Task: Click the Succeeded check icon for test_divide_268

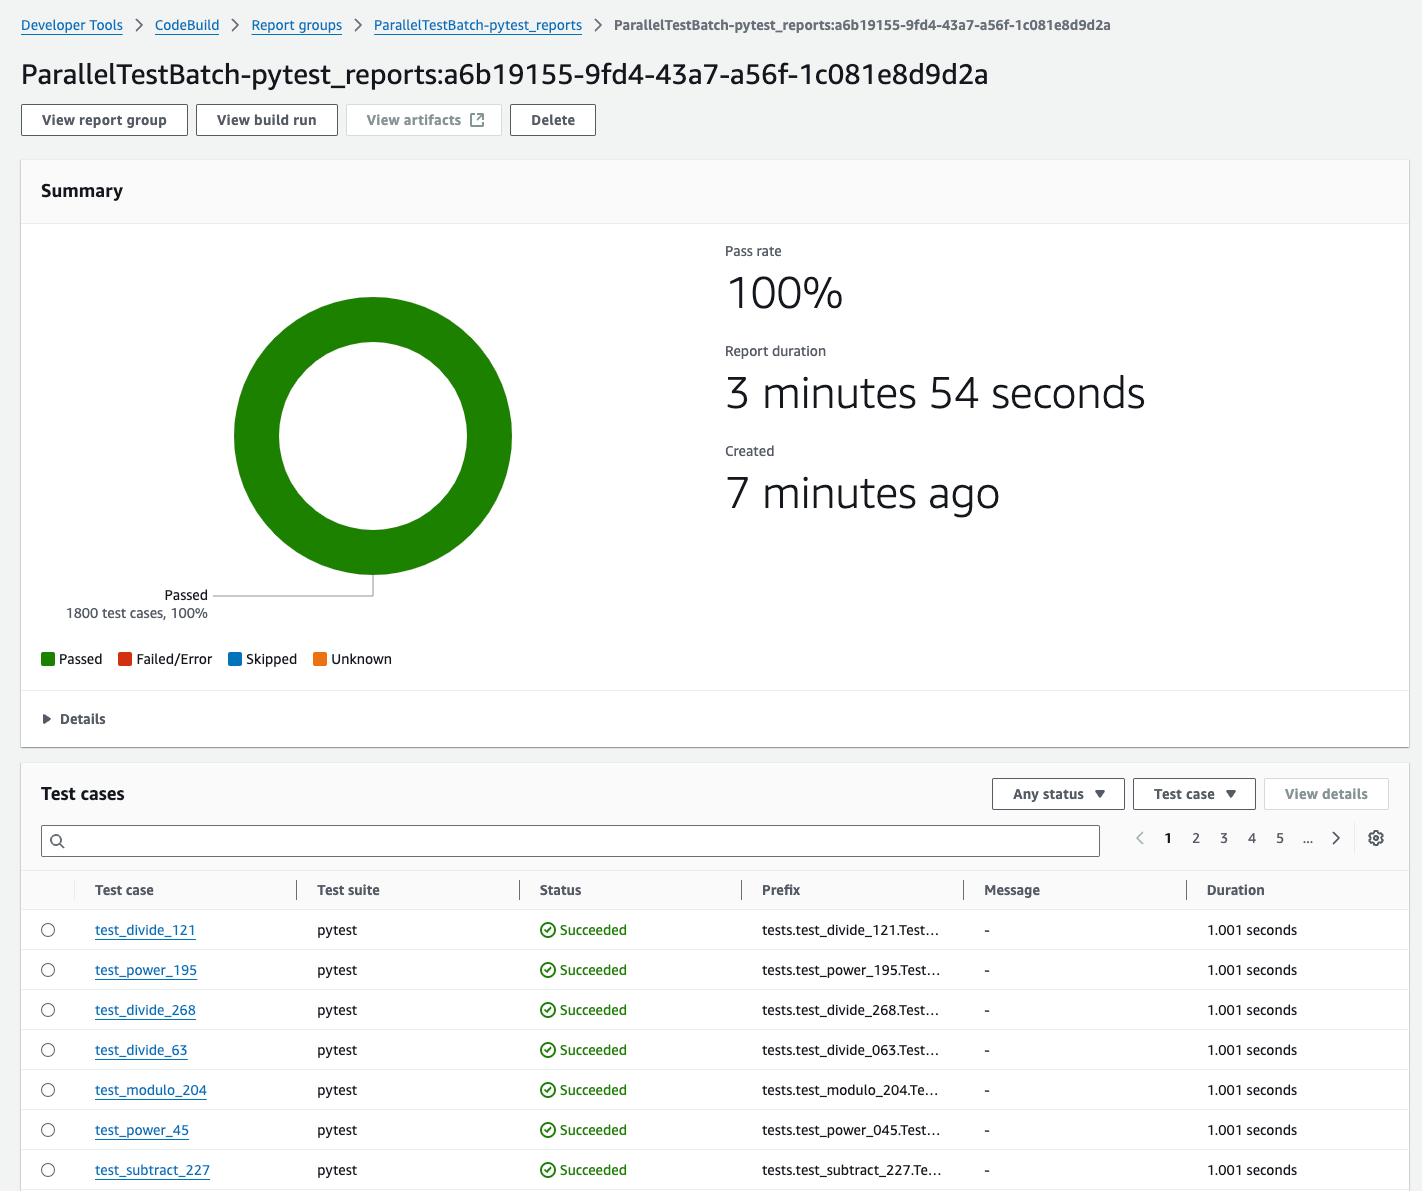Action: pyautogui.click(x=548, y=1010)
